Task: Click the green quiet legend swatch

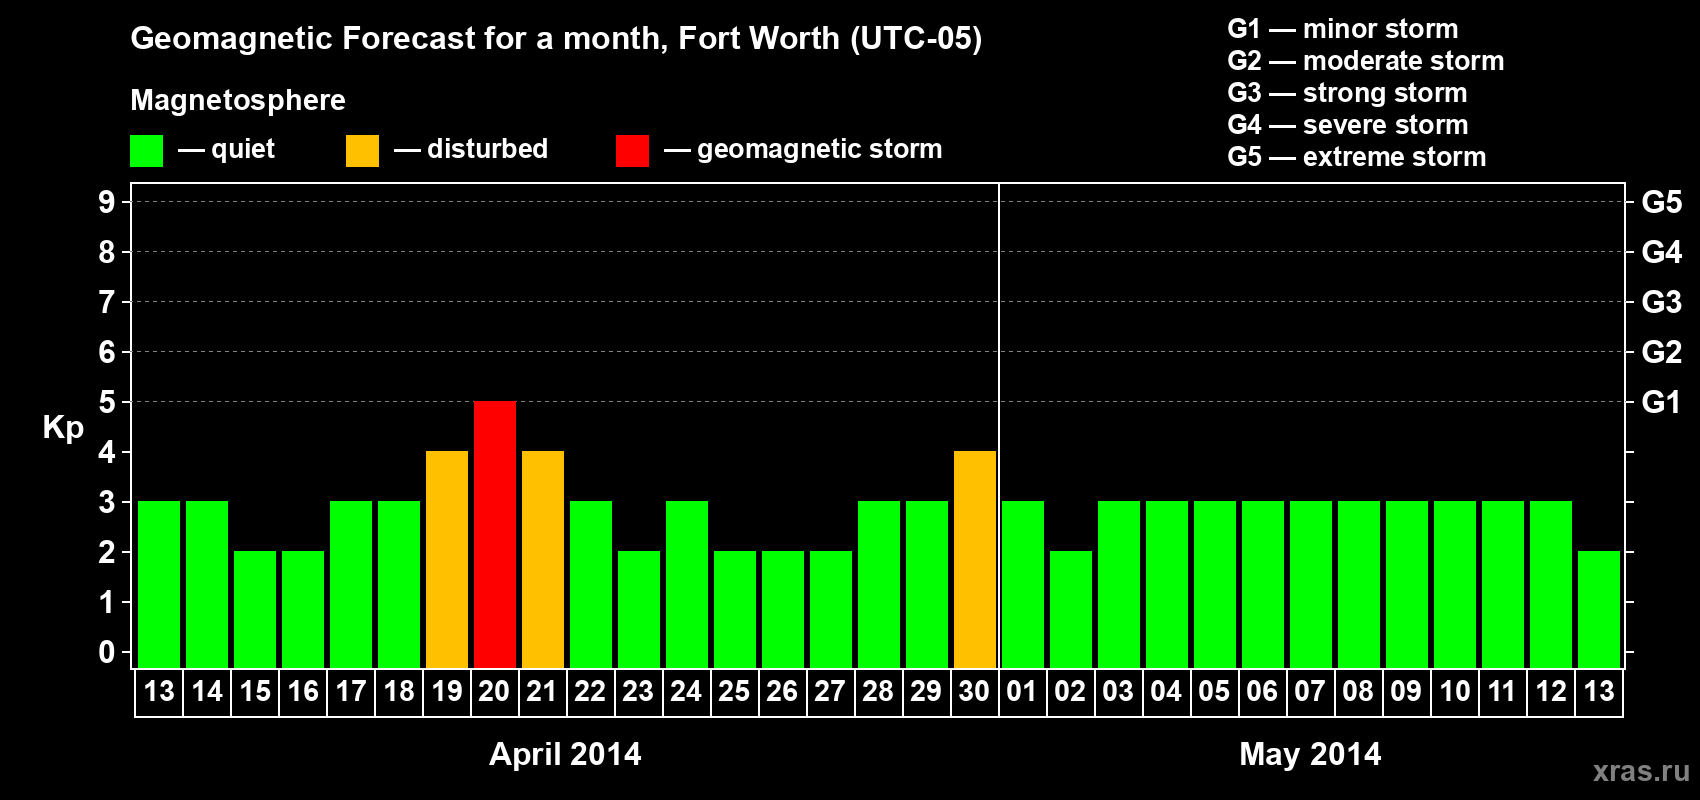Action: 147,151
